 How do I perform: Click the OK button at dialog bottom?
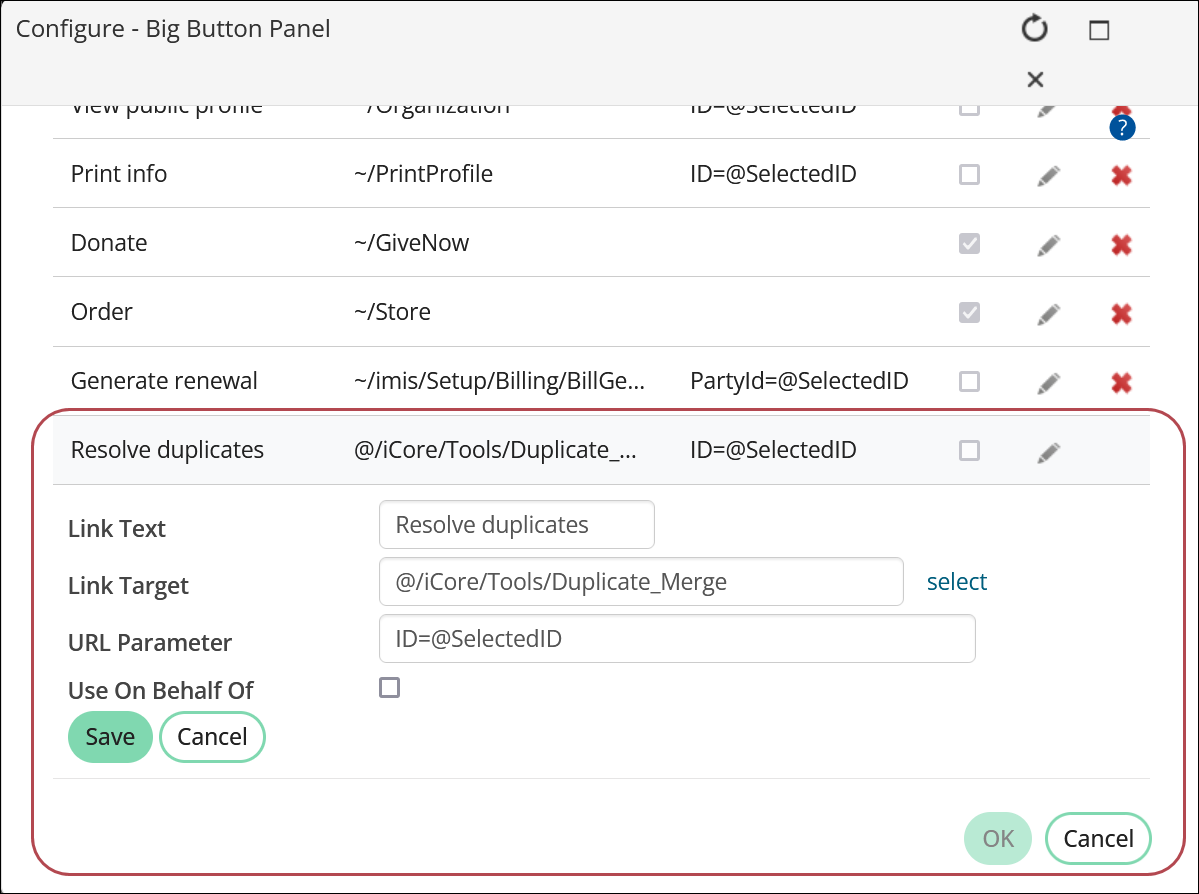click(998, 839)
